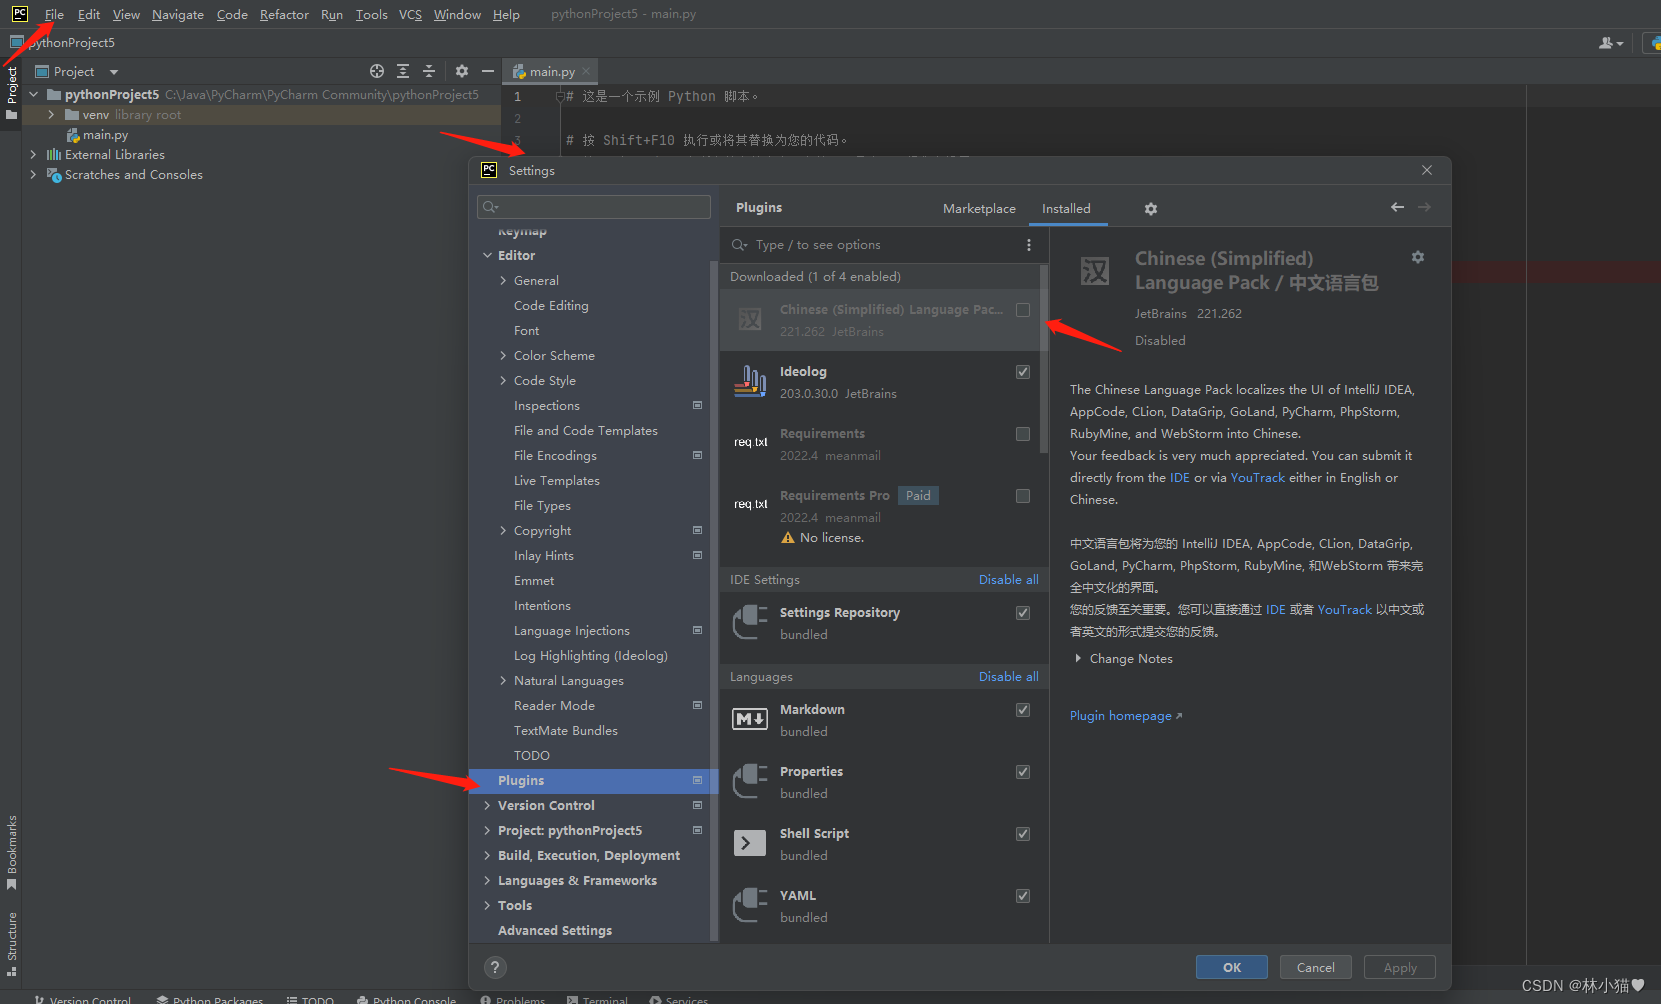The height and width of the screenshot is (1004, 1661).
Task: Click the Cancel button in Settings
Action: pyautogui.click(x=1316, y=967)
